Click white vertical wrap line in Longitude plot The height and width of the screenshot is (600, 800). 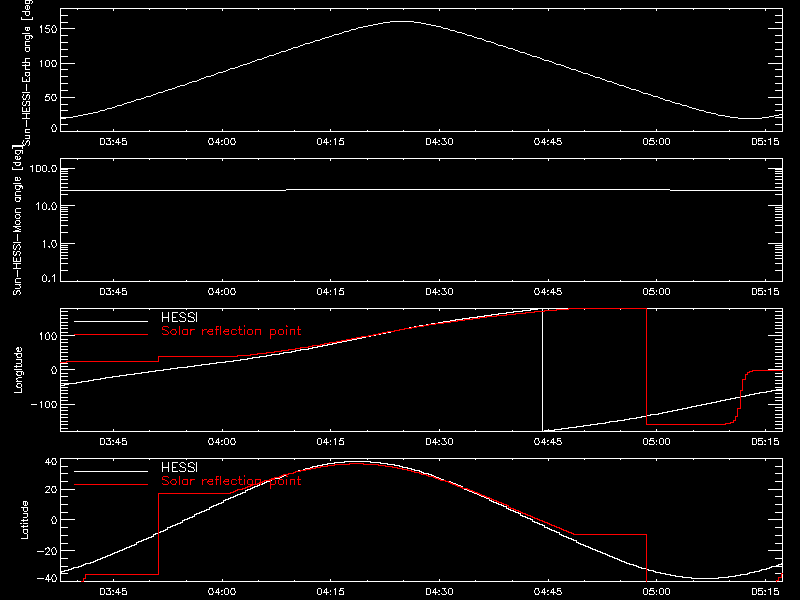pyautogui.click(x=542, y=370)
